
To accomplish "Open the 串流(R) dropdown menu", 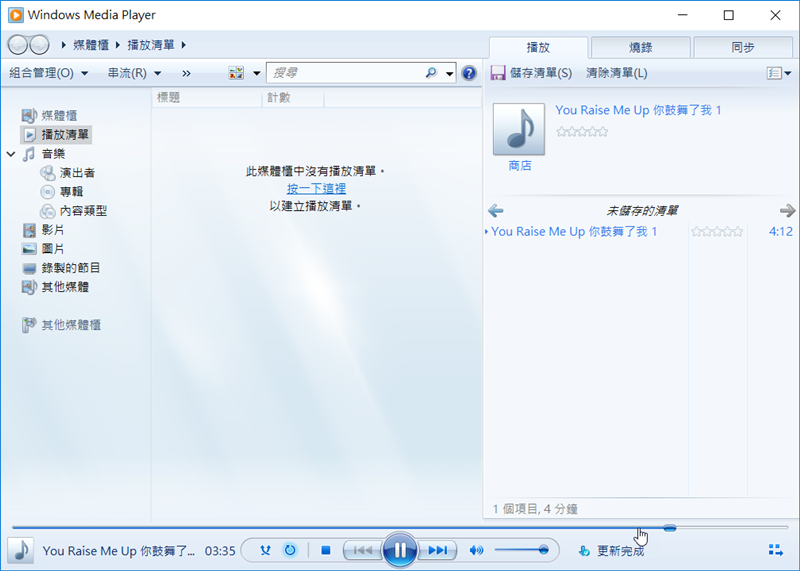I will pos(134,73).
